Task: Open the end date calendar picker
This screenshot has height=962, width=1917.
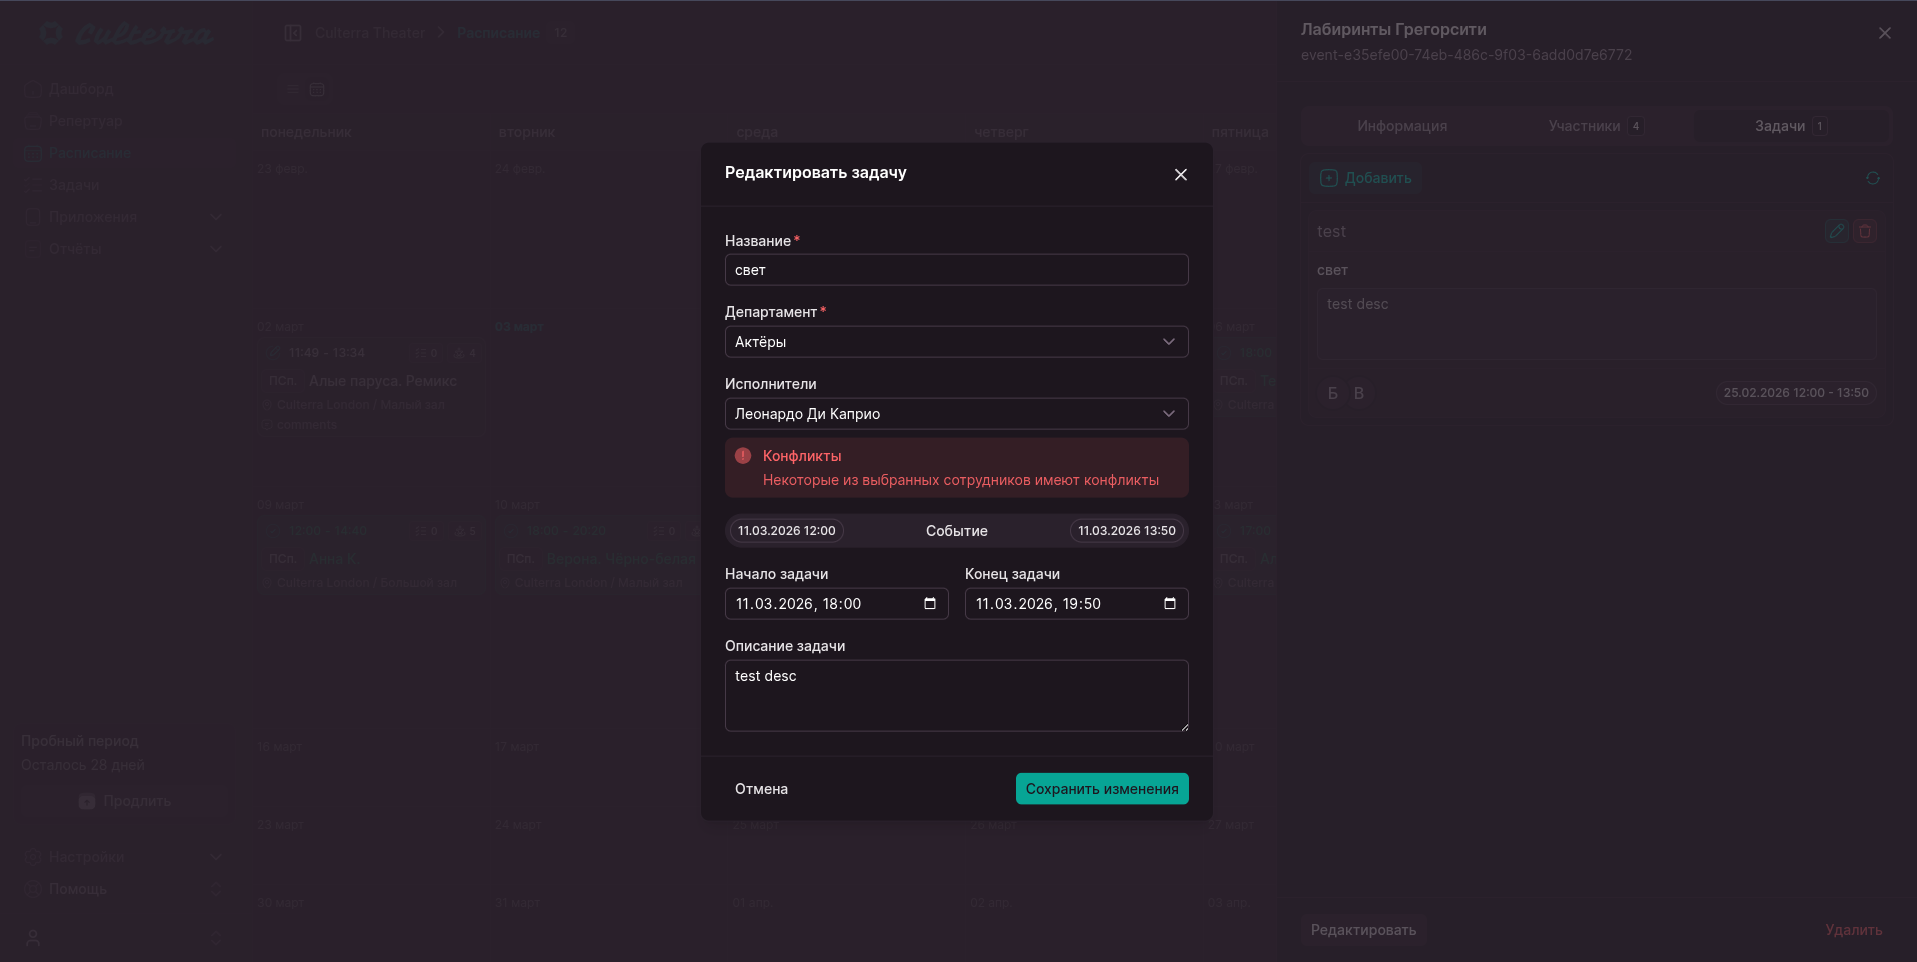Action: tap(1169, 604)
